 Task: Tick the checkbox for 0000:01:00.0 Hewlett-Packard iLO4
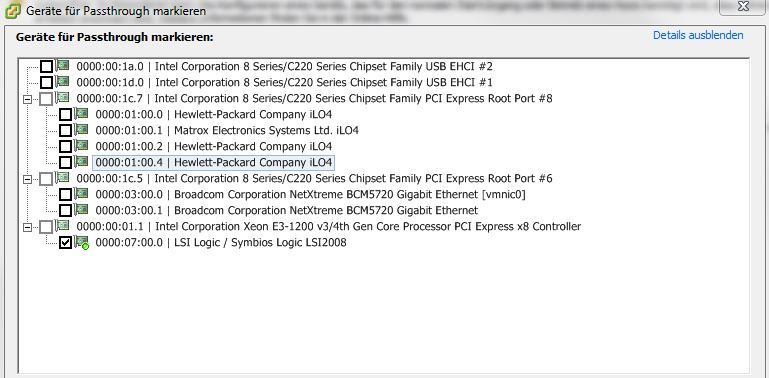65,115
